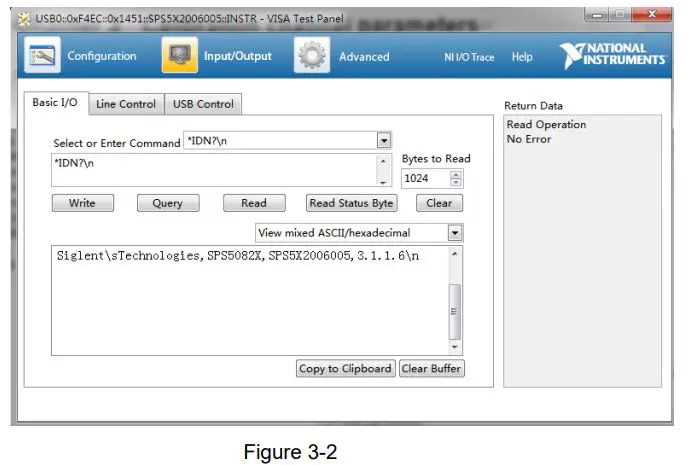Click the output buffer scroll up arrow
This screenshot has width=687, height=465.
click(455, 254)
